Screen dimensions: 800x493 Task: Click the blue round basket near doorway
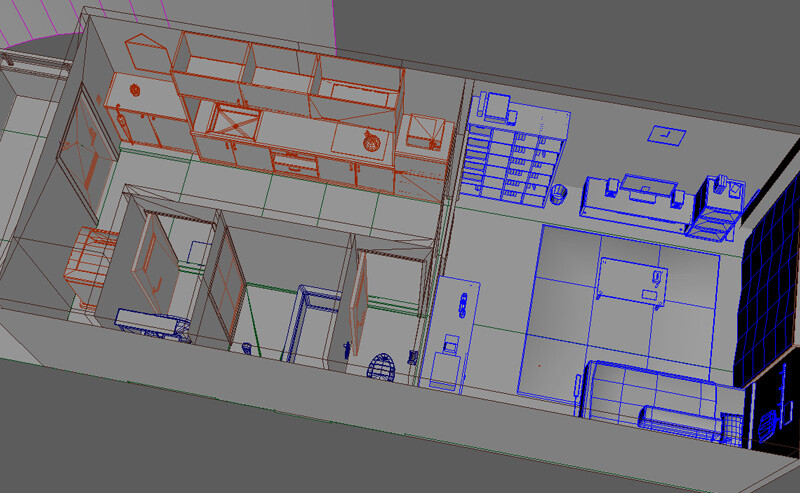[x=383, y=367]
